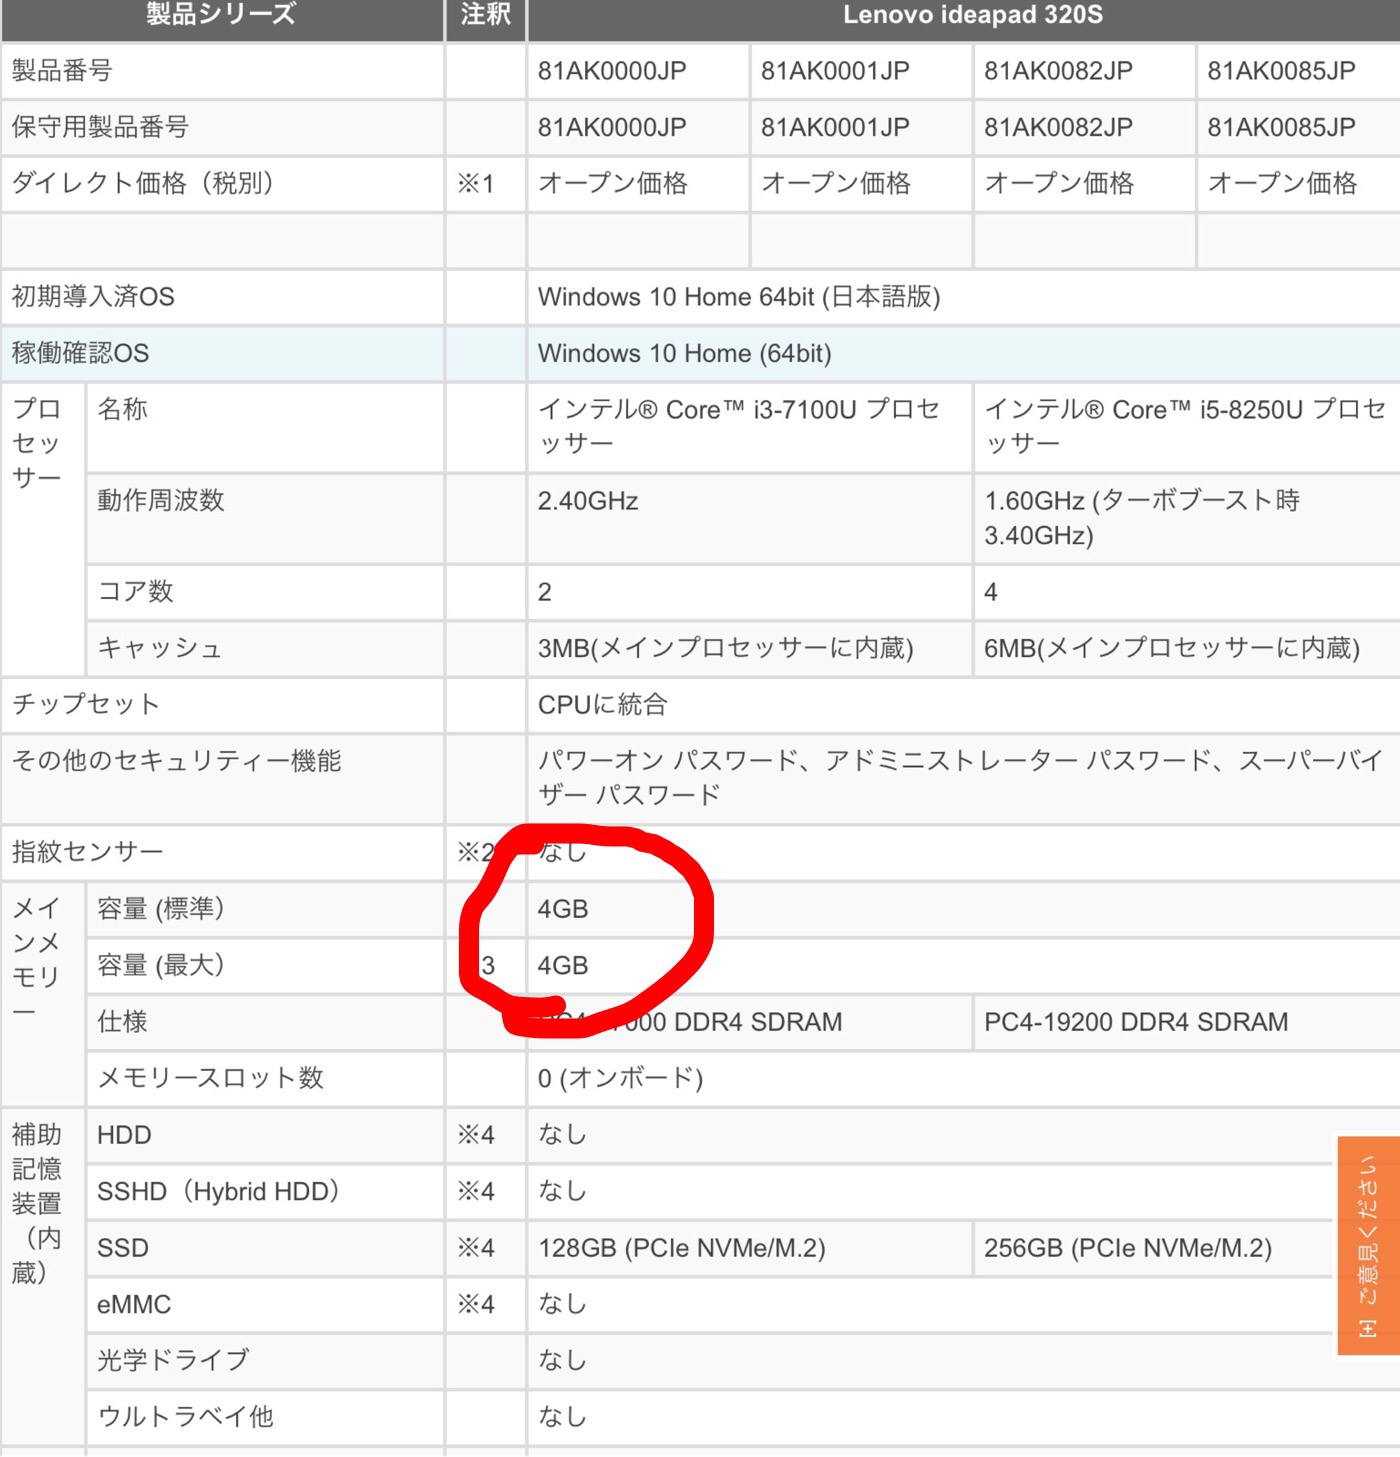Select 81AK0001JP in the 製品番号 row
The height and width of the screenshot is (1457, 1400).
tap(835, 71)
